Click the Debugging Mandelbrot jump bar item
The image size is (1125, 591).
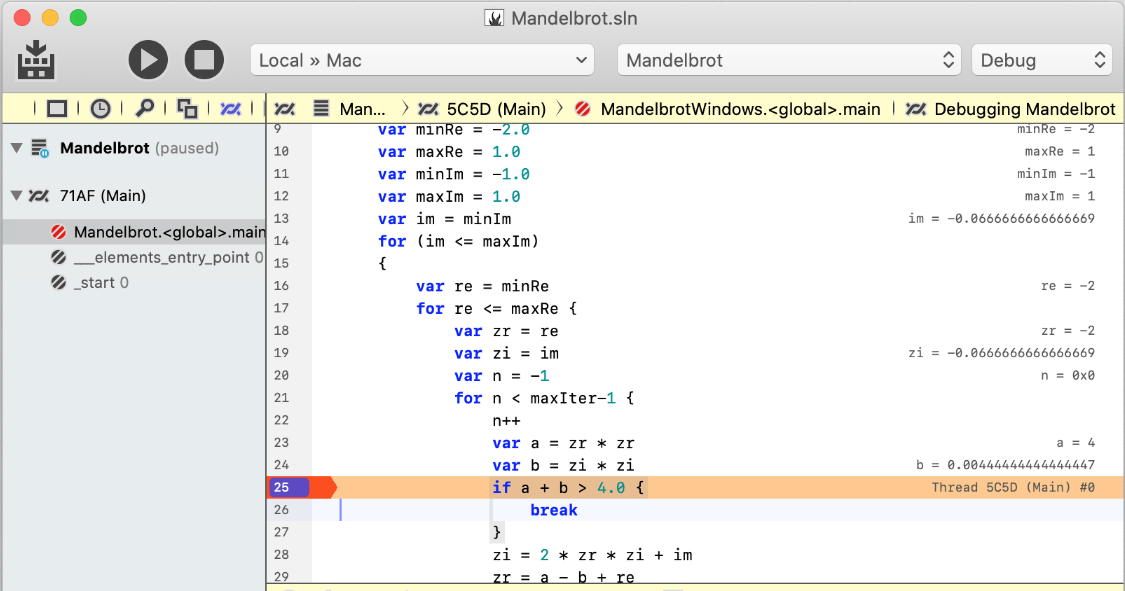click(1025, 109)
